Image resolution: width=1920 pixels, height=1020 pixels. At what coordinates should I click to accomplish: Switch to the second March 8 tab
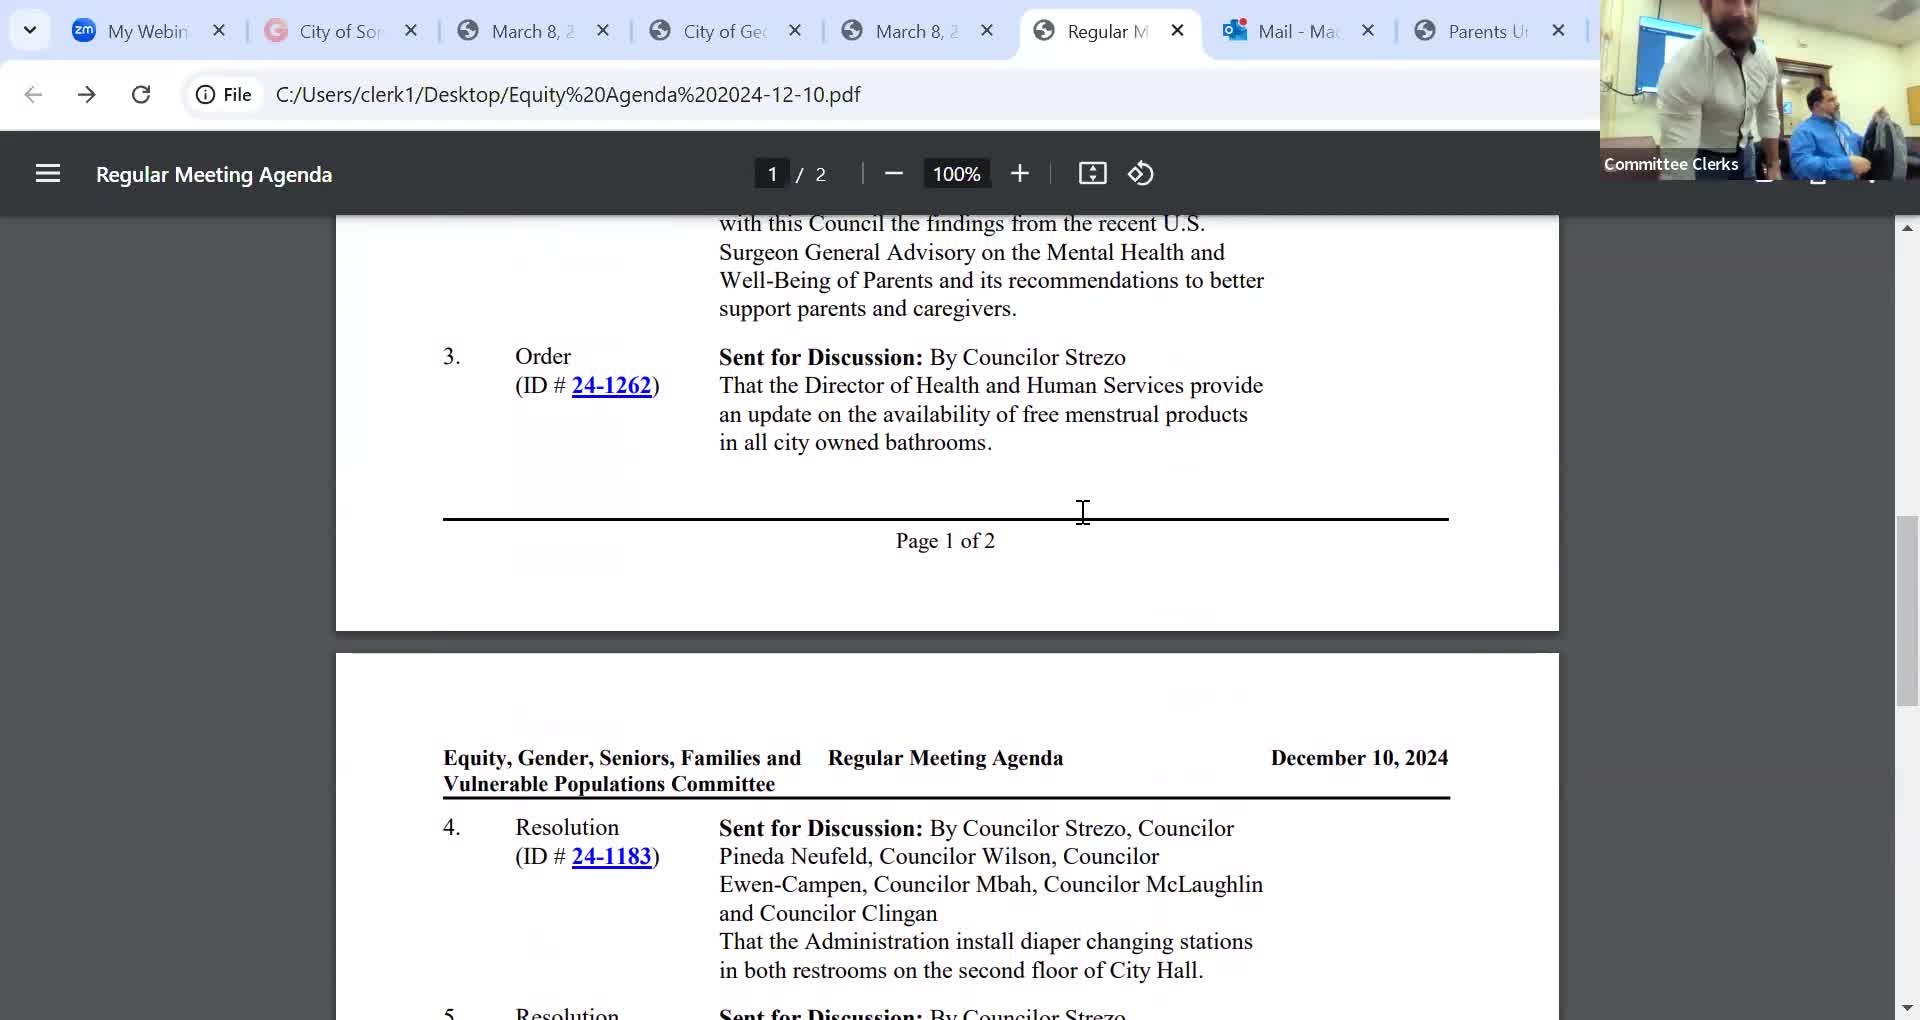[x=914, y=31]
